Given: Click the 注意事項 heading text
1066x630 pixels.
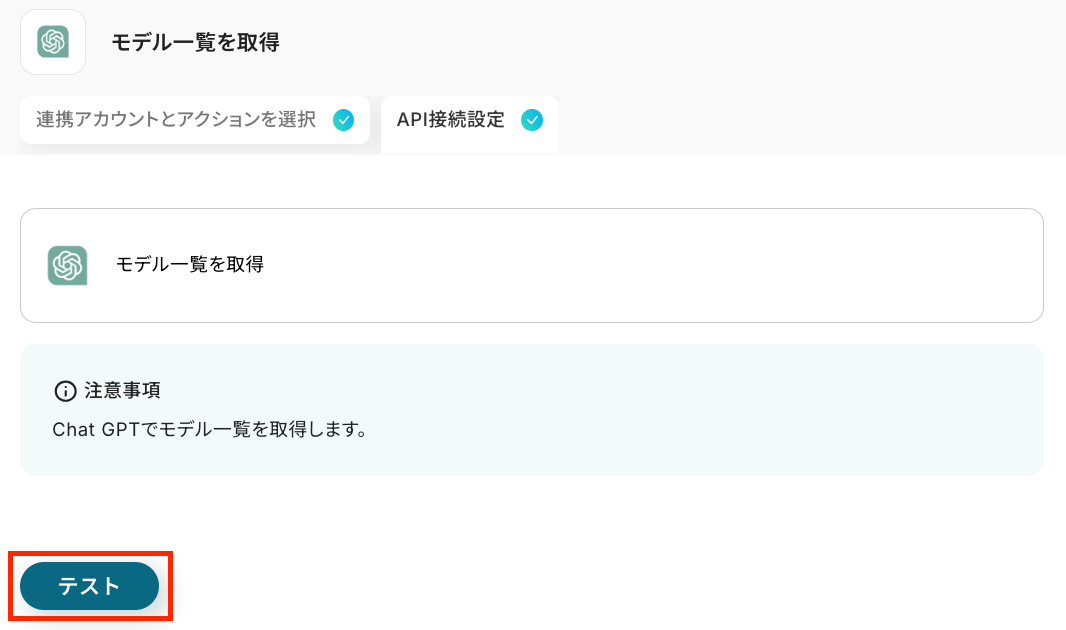Looking at the screenshot, I should click(122, 390).
